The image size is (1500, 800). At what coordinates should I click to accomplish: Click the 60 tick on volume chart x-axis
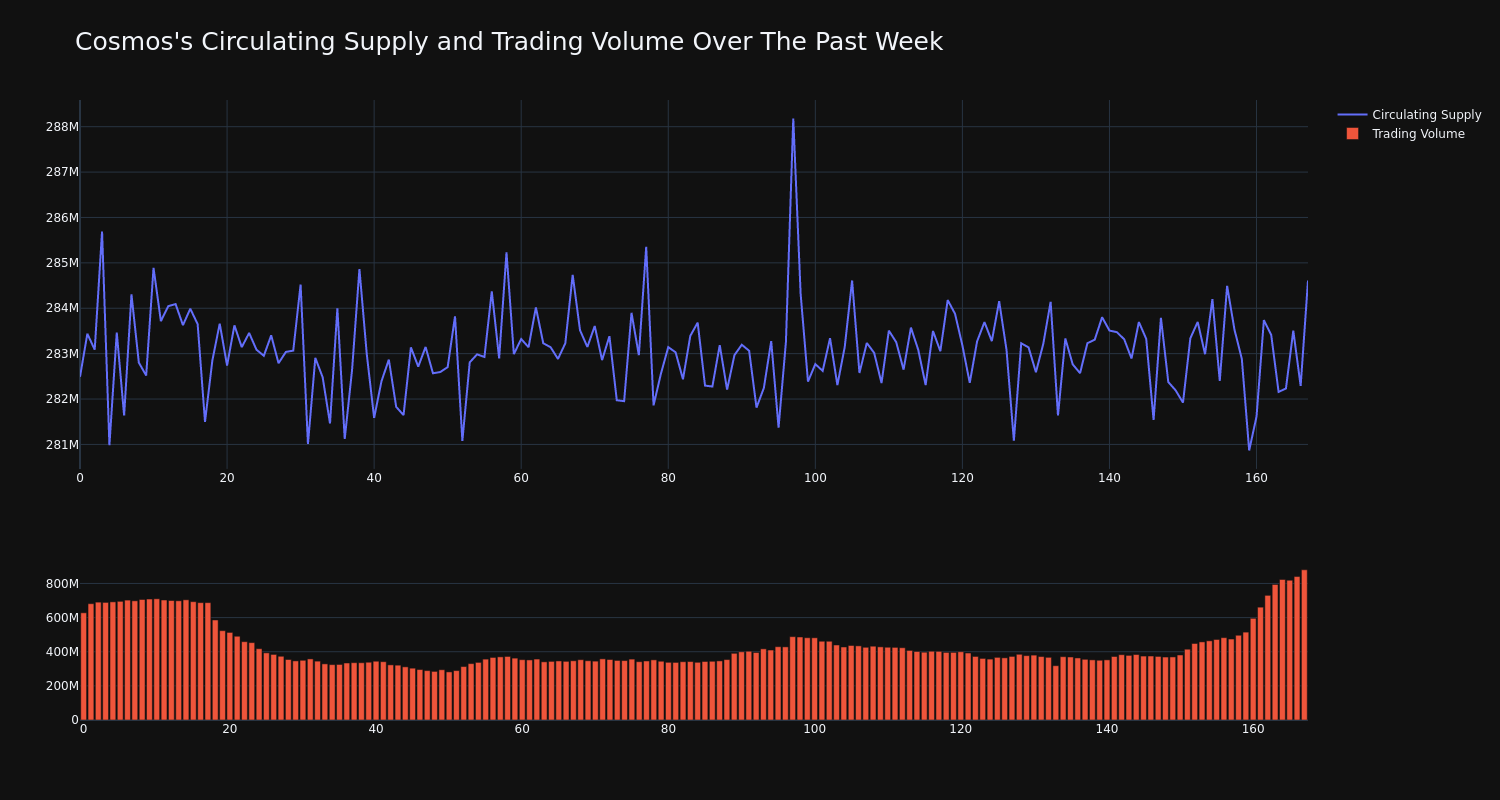pos(522,729)
